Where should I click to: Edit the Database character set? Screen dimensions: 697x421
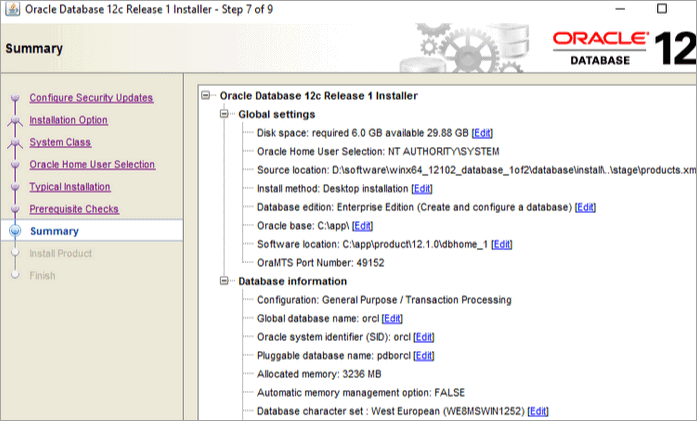click(x=538, y=411)
